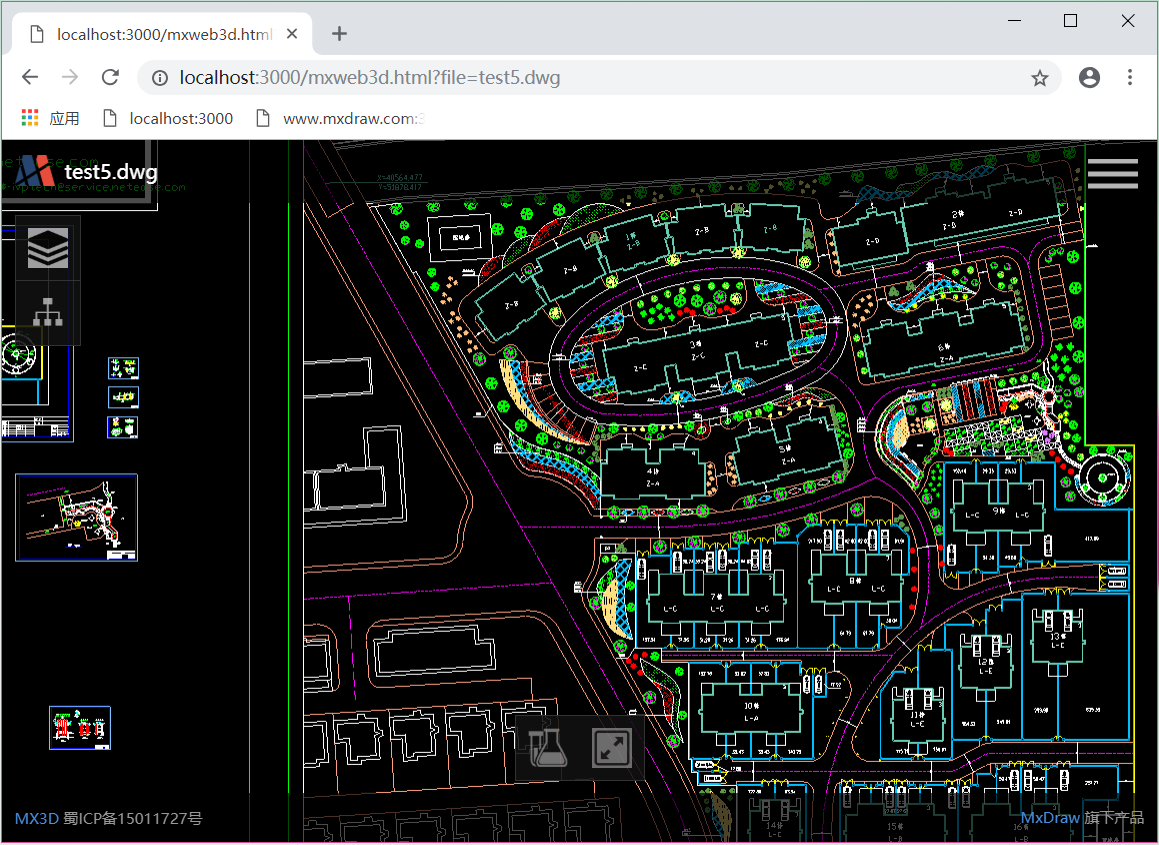This screenshot has width=1159, height=845.
Task: Open the layers stack panel icon
Action: point(48,248)
